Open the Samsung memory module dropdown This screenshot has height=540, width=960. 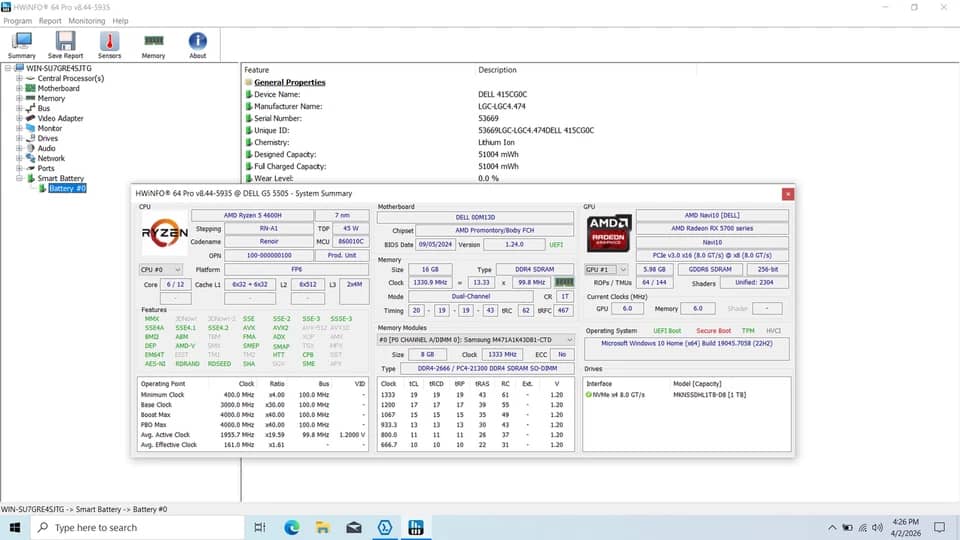tap(476, 340)
